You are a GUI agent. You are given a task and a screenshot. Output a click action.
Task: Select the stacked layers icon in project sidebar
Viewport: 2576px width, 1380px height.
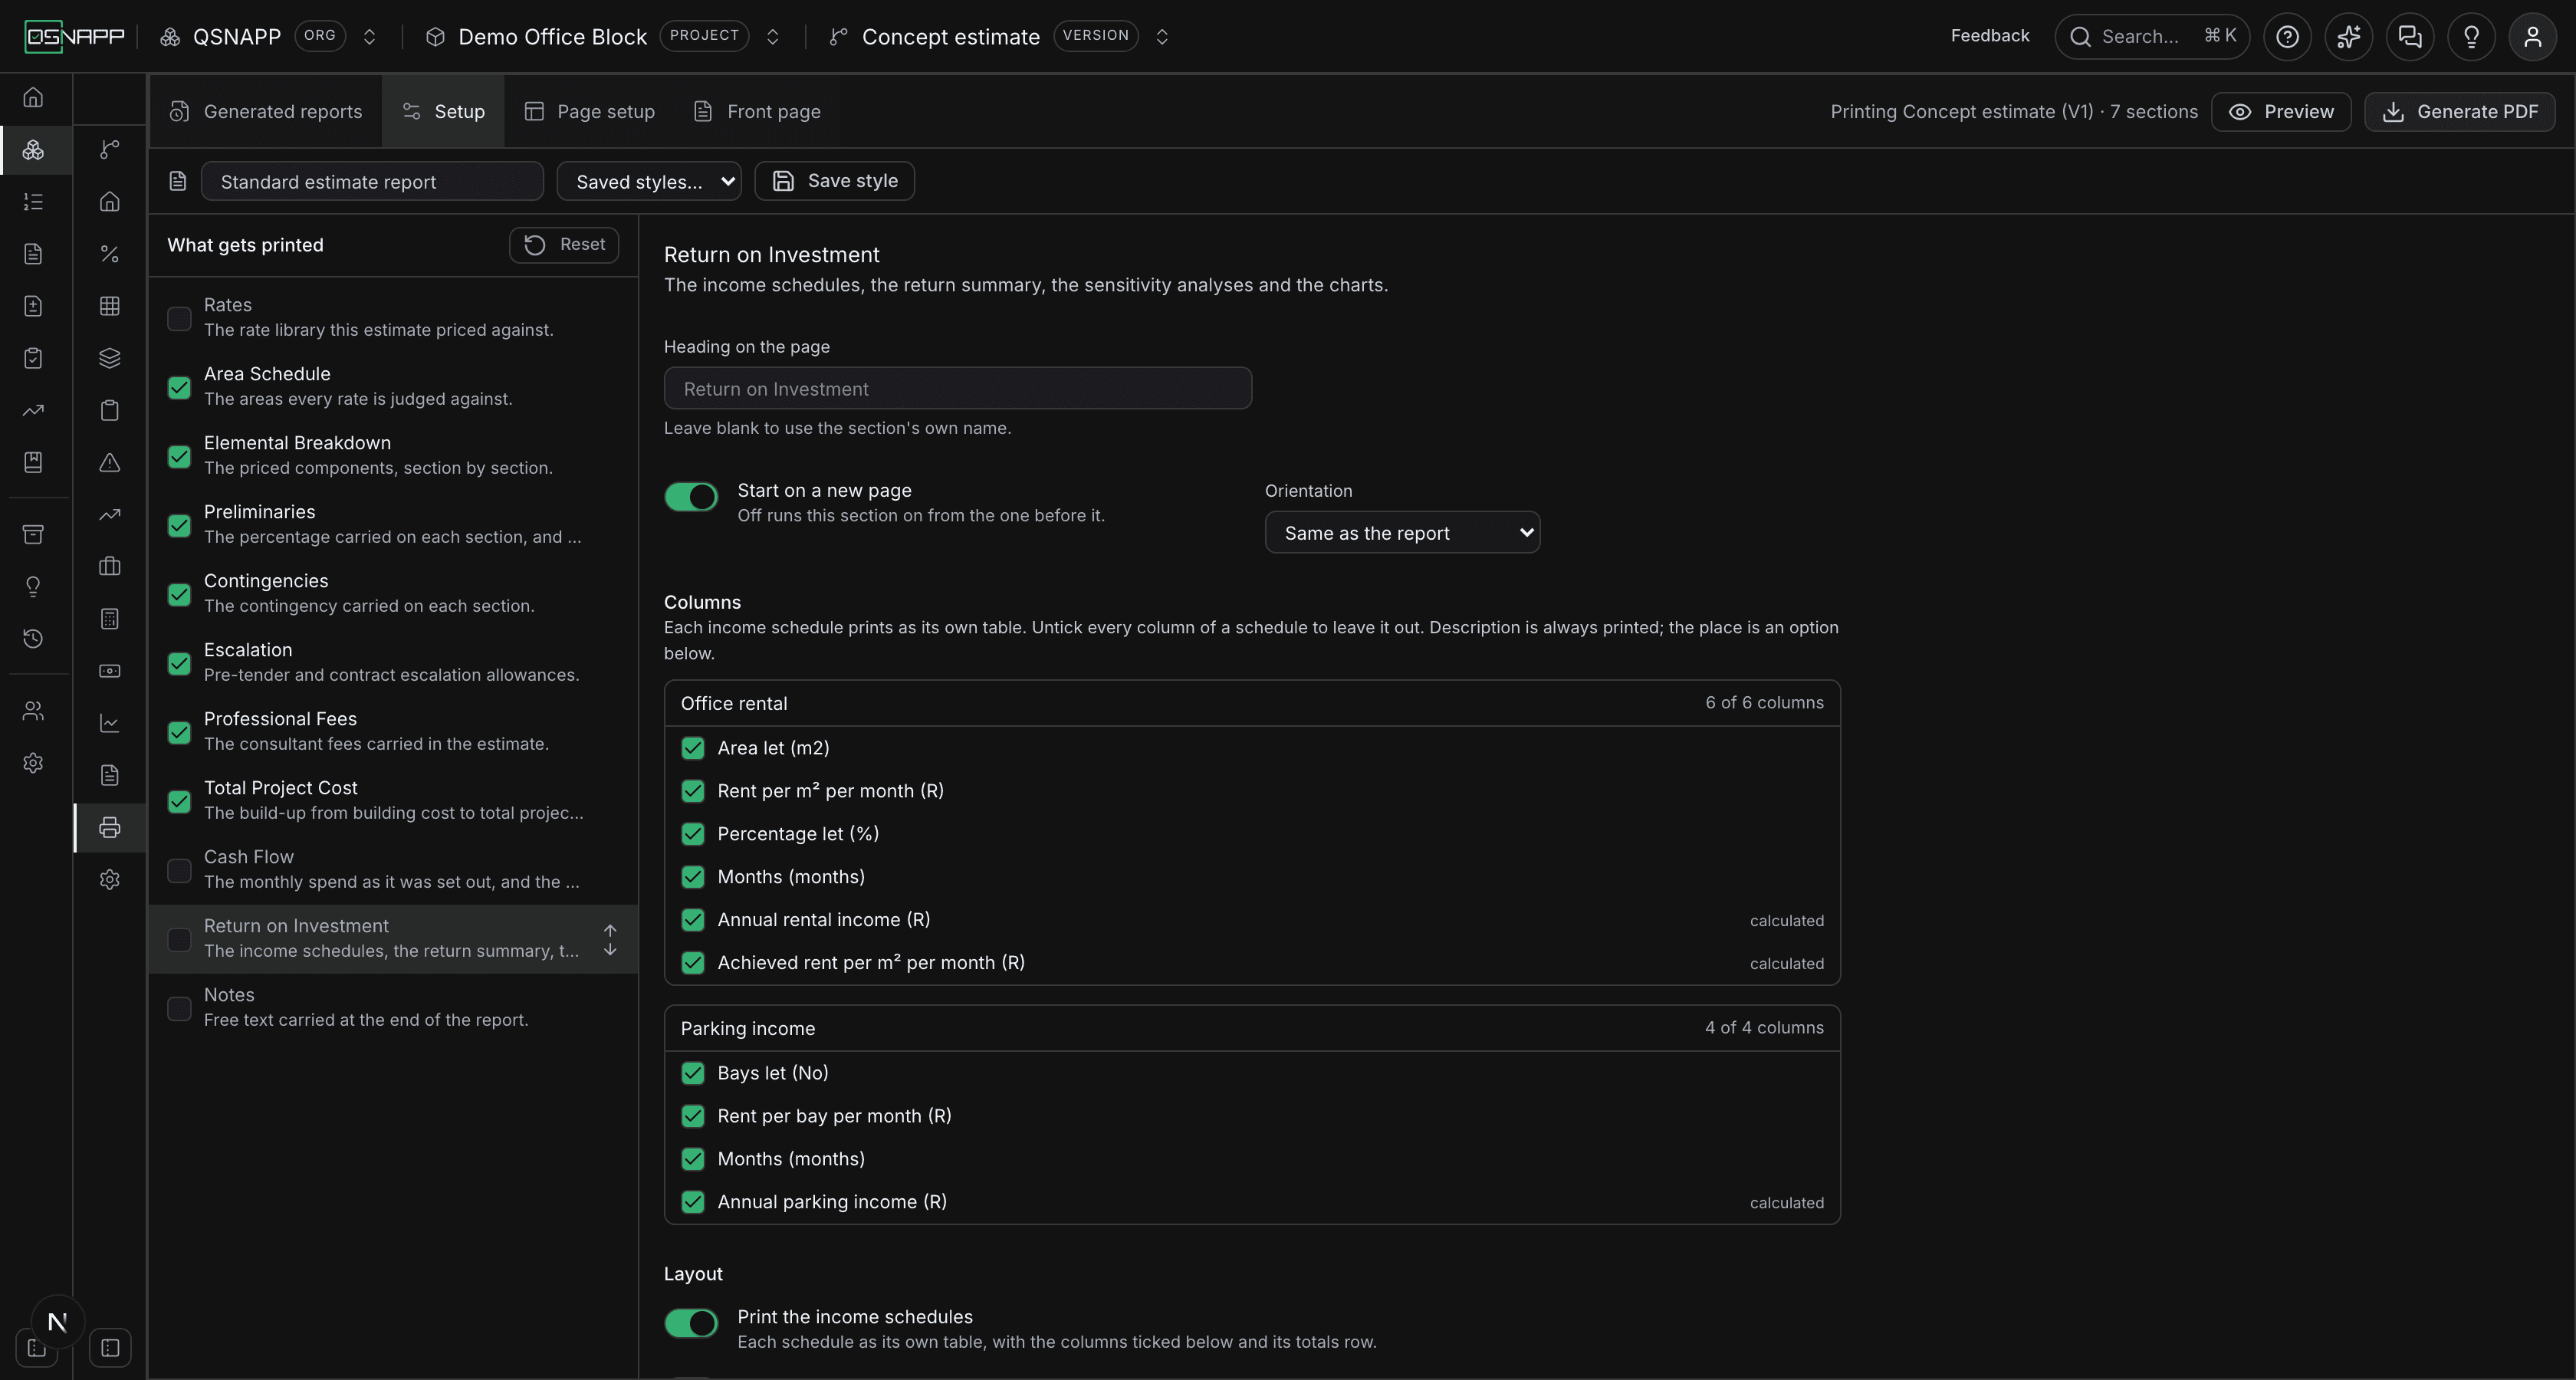(x=110, y=358)
